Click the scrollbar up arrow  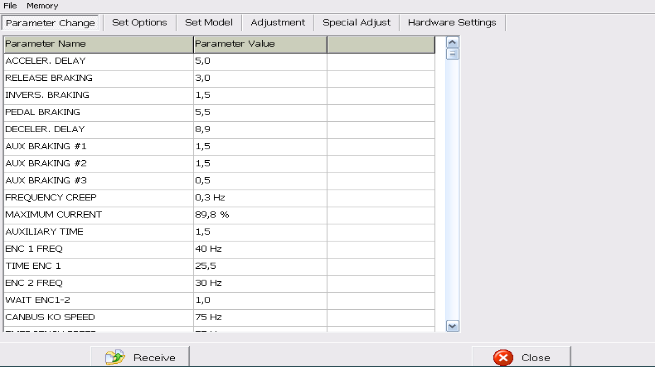(x=452, y=42)
